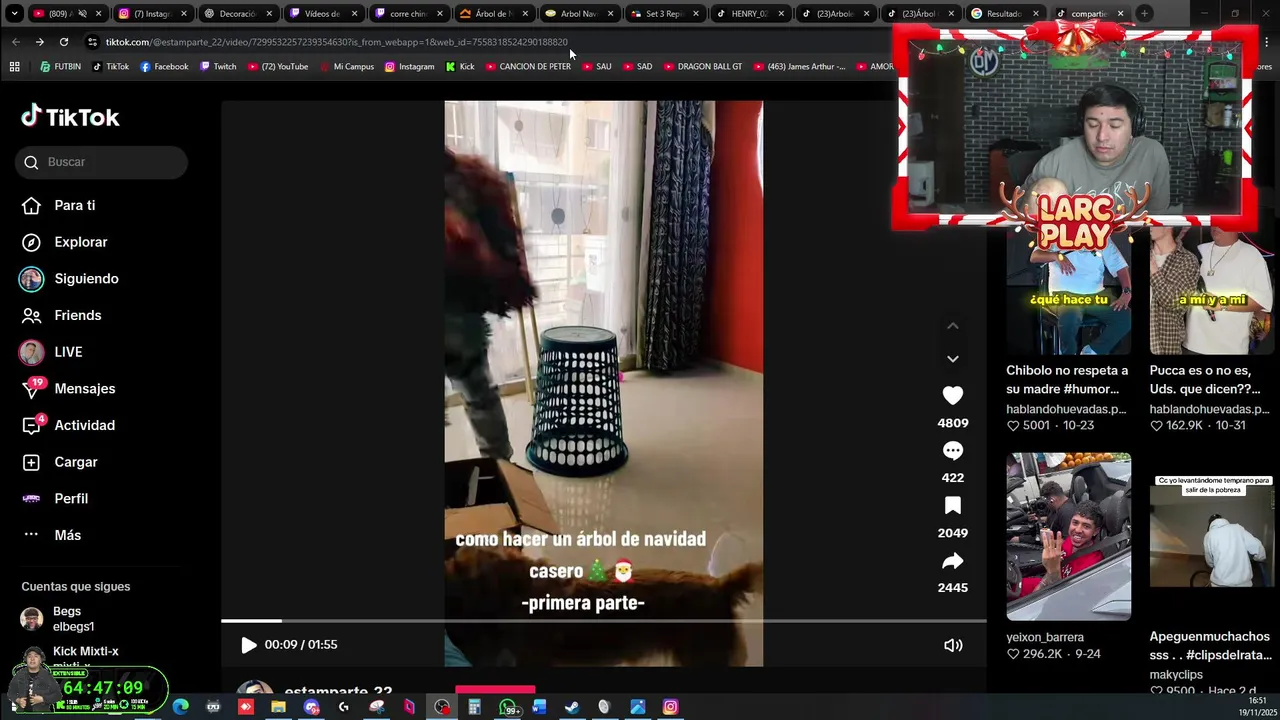This screenshot has height=720, width=1280.
Task: Click the Cargar upload option
Action: 60,462
